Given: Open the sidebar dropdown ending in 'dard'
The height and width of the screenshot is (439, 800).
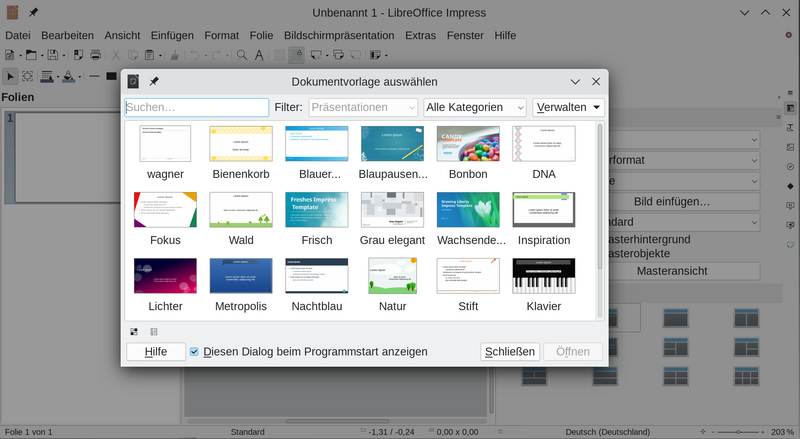Looking at the screenshot, I should [x=684, y=222].
